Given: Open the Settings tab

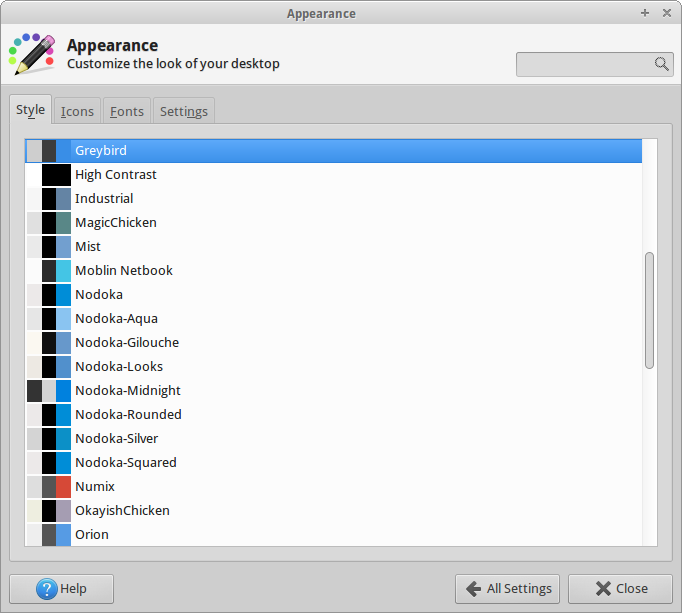Looking at the screenshot, I should (184, 111).
